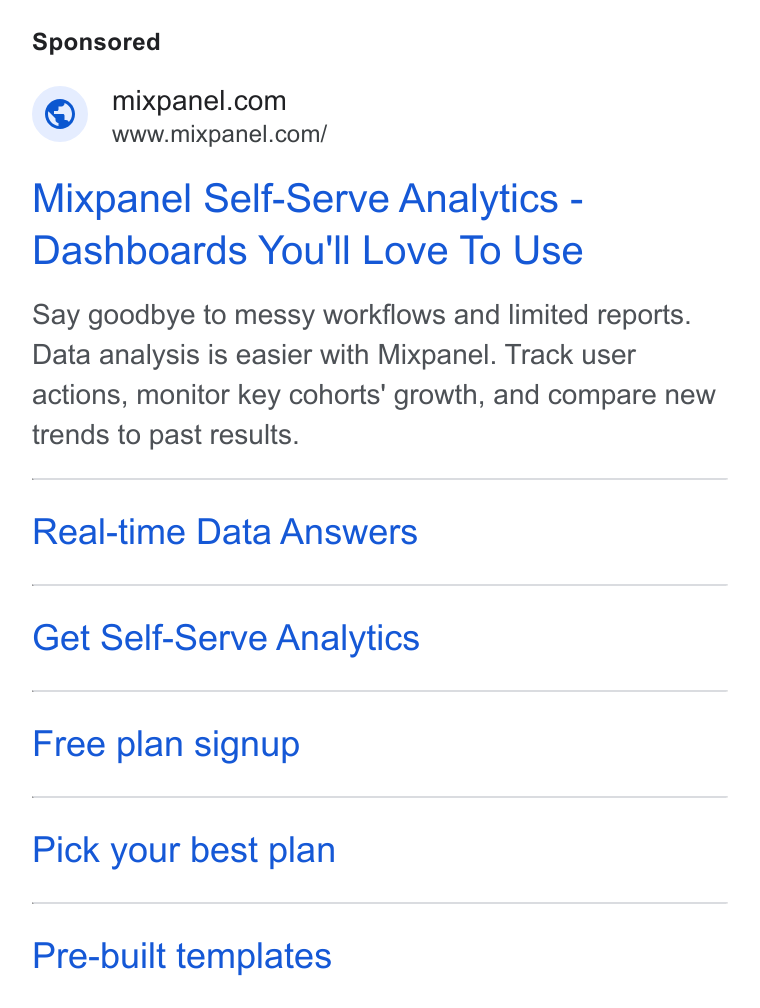
Task: Open the mixpanel.com site name
Action: point(199,101)
